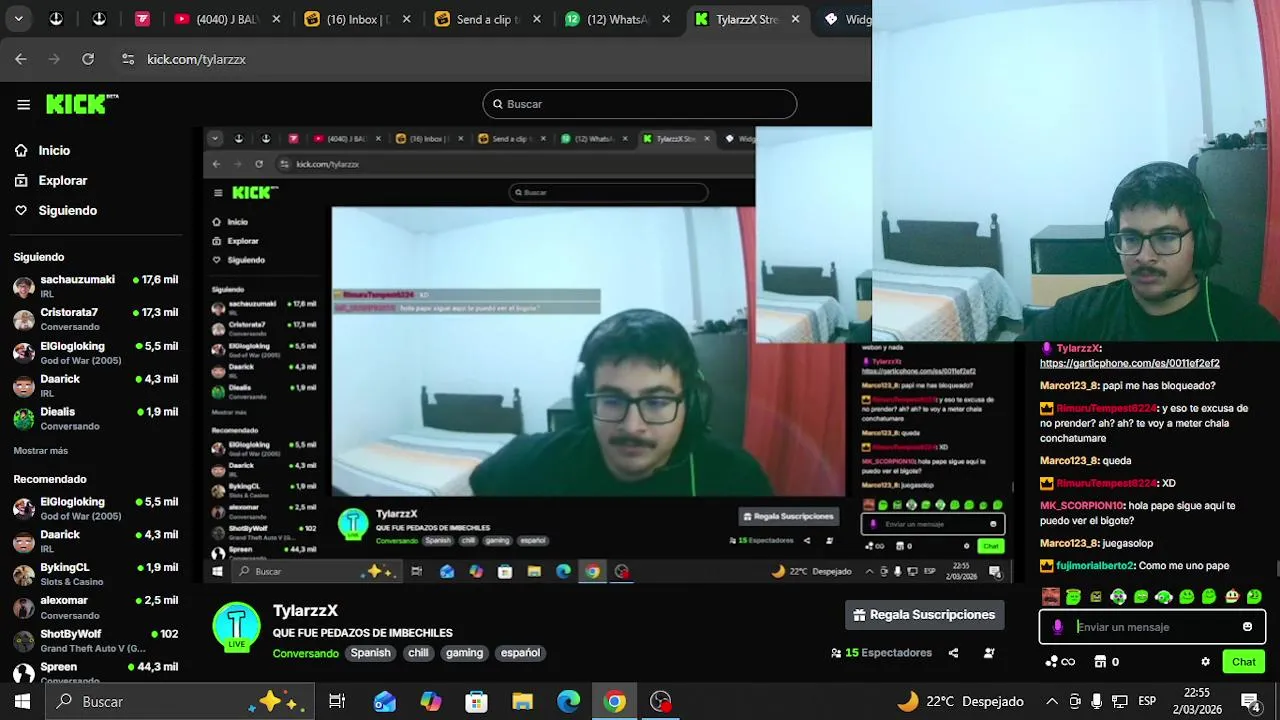Close the WhatsApp tab

[x=666, y=19]
